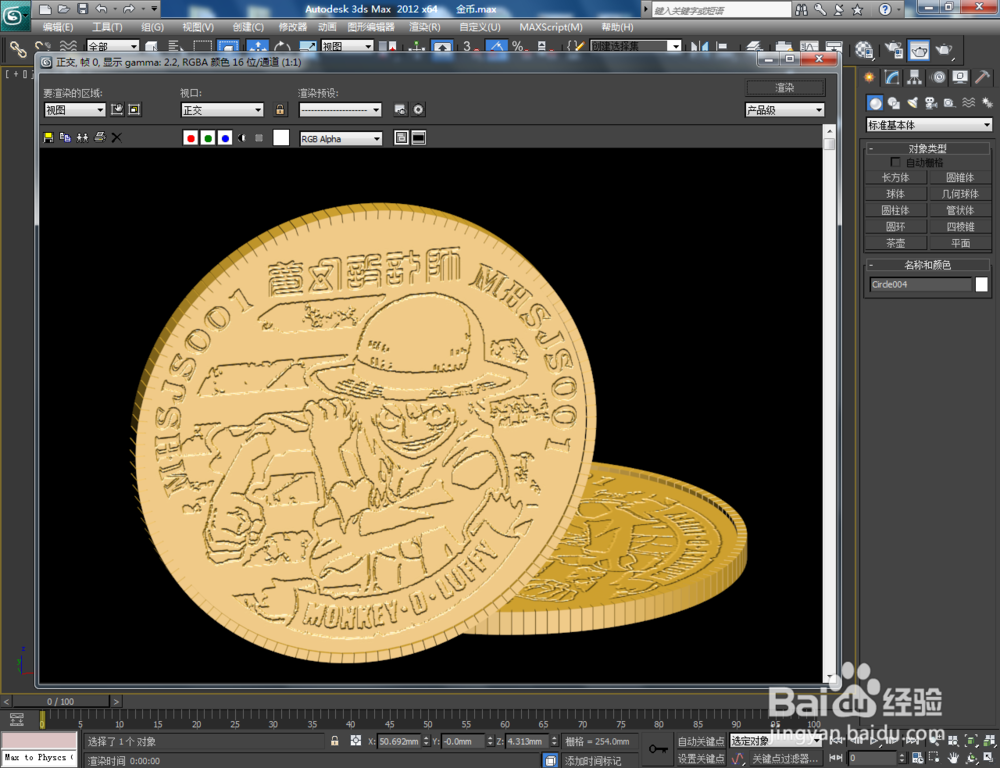Click the Open File folder icon in title bar
This screenshot has width=1000, height=768.
pos(64,9)
